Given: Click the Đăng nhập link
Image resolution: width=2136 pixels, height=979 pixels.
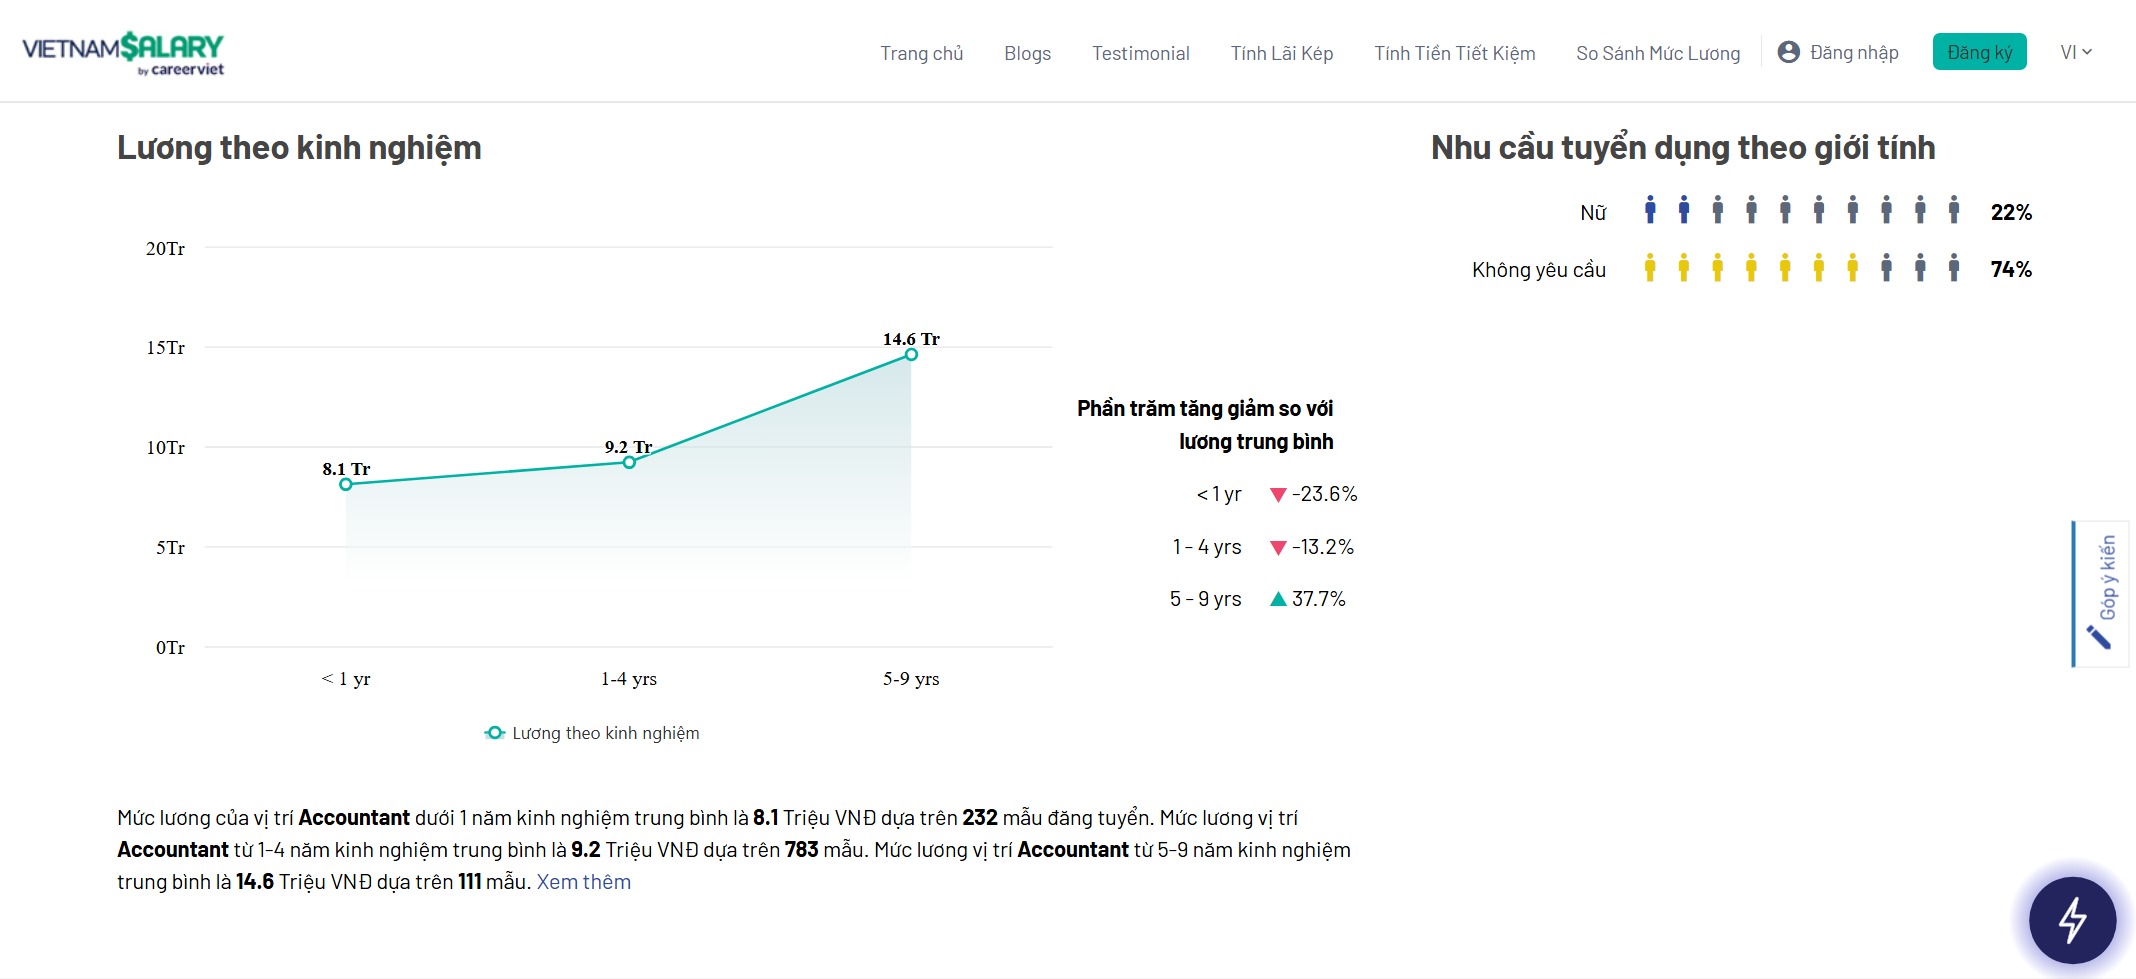Looking at the screenshot, I should tap(1853, 52).
